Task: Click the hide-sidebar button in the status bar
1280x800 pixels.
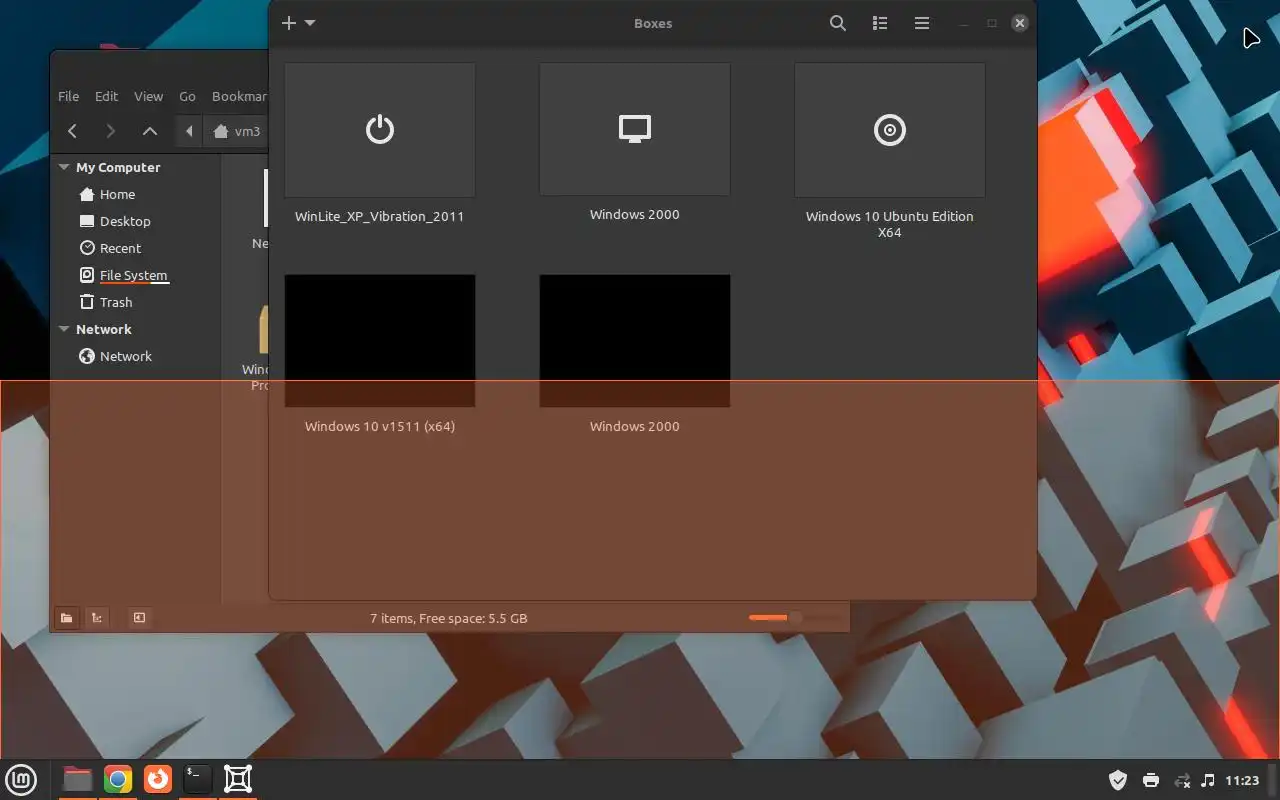Action: [139, 618]
